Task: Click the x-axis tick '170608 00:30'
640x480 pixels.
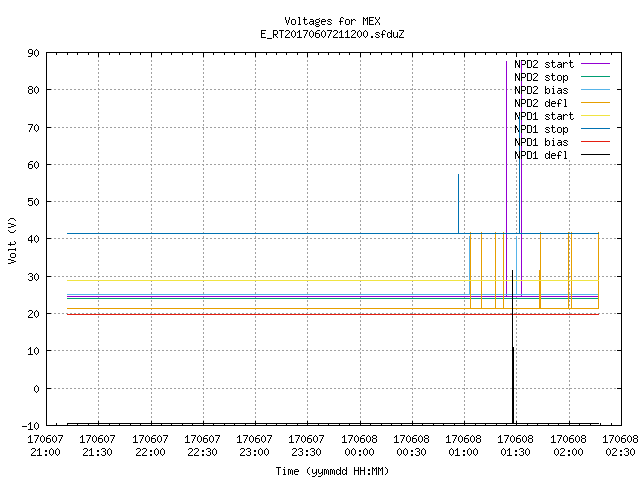Action: [412, 446]
